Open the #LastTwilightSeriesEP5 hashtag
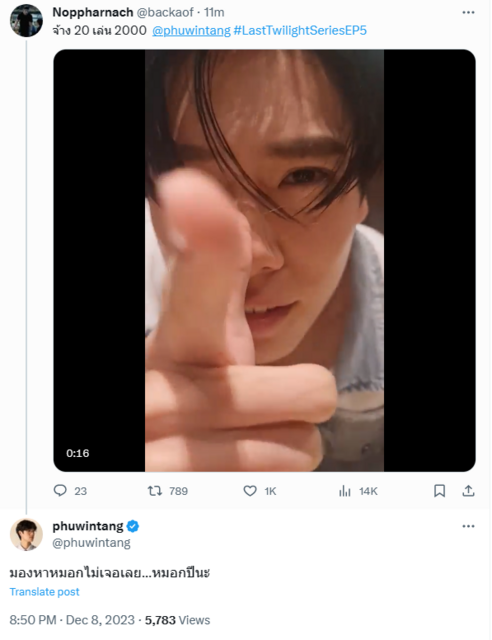The width and height of the screenshot is (492, 640). click(300, 31)
